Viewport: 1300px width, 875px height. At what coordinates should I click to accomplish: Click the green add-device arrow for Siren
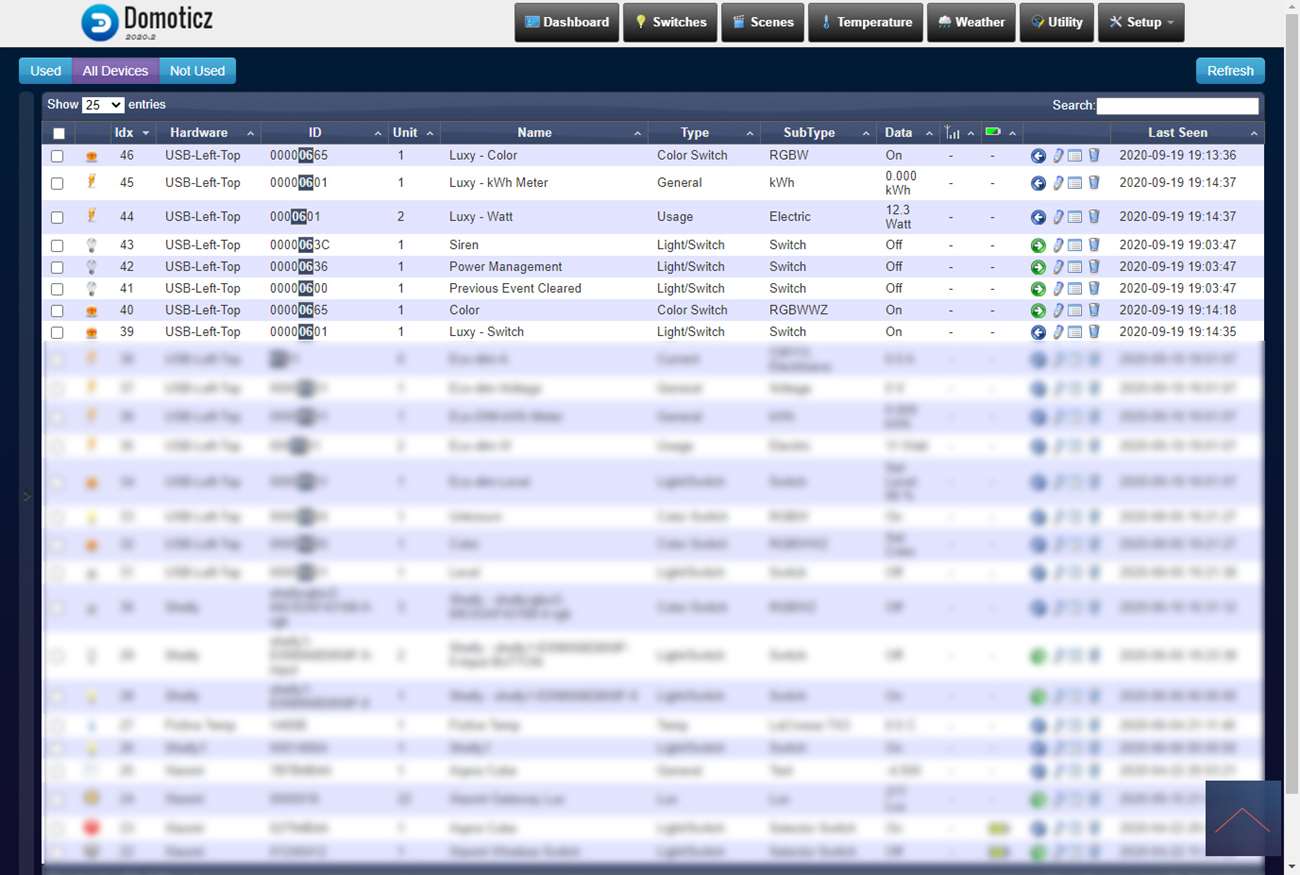click(x=1038, y=245)
